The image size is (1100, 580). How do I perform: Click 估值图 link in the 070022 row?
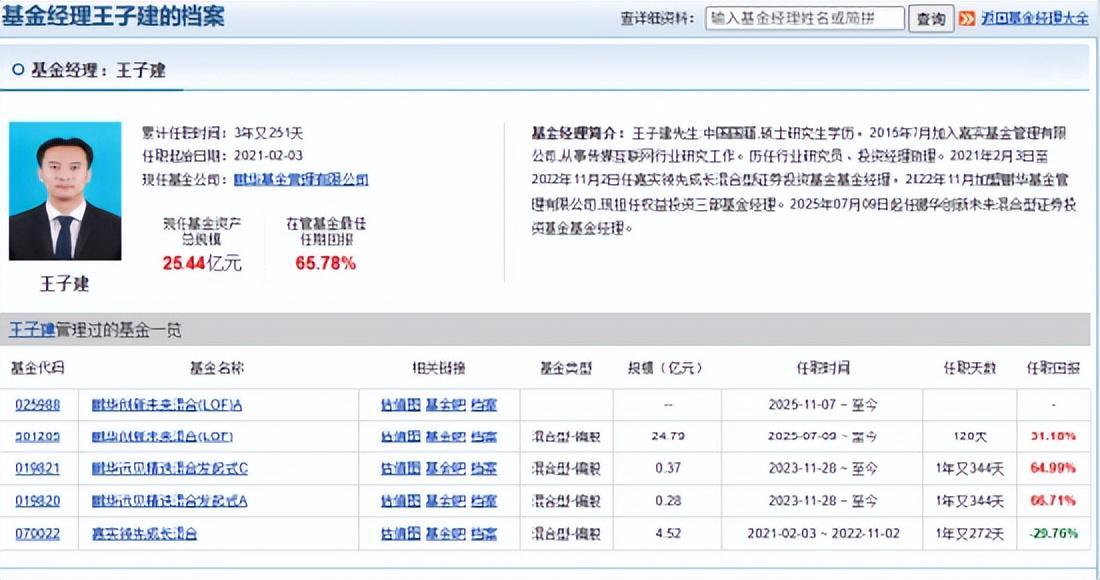coord(399,533)
